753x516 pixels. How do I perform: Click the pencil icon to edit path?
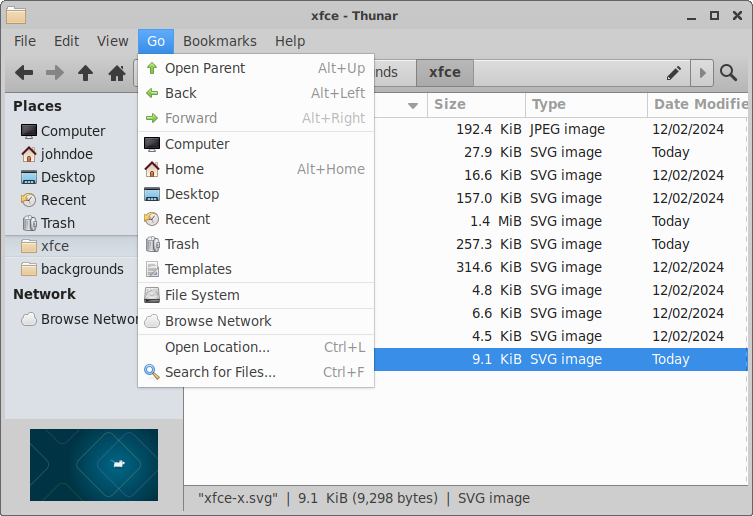pyautogui.click(x=674, y=73)
